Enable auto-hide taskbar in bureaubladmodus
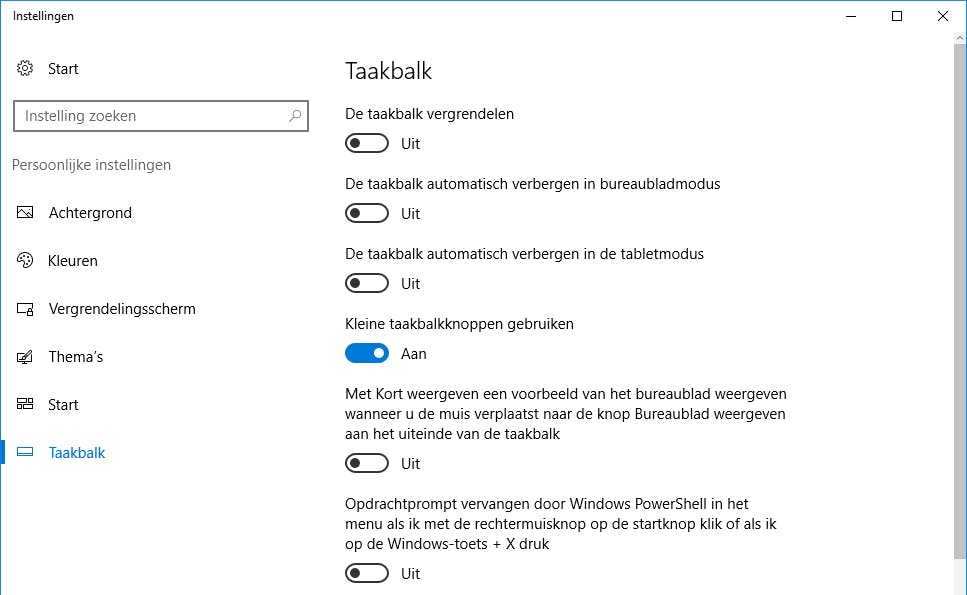Screen dimensions: 967x595 [367, 214]
